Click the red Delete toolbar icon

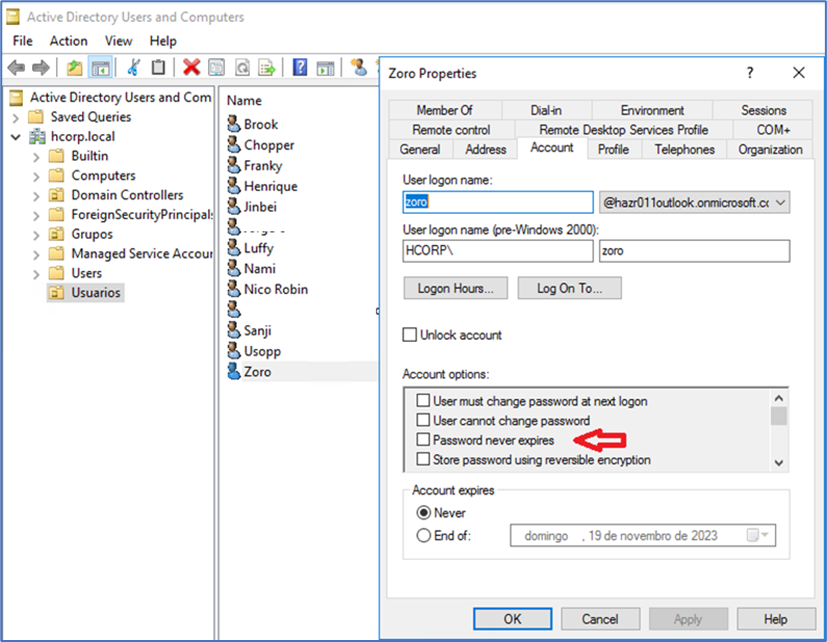(191, 67)
